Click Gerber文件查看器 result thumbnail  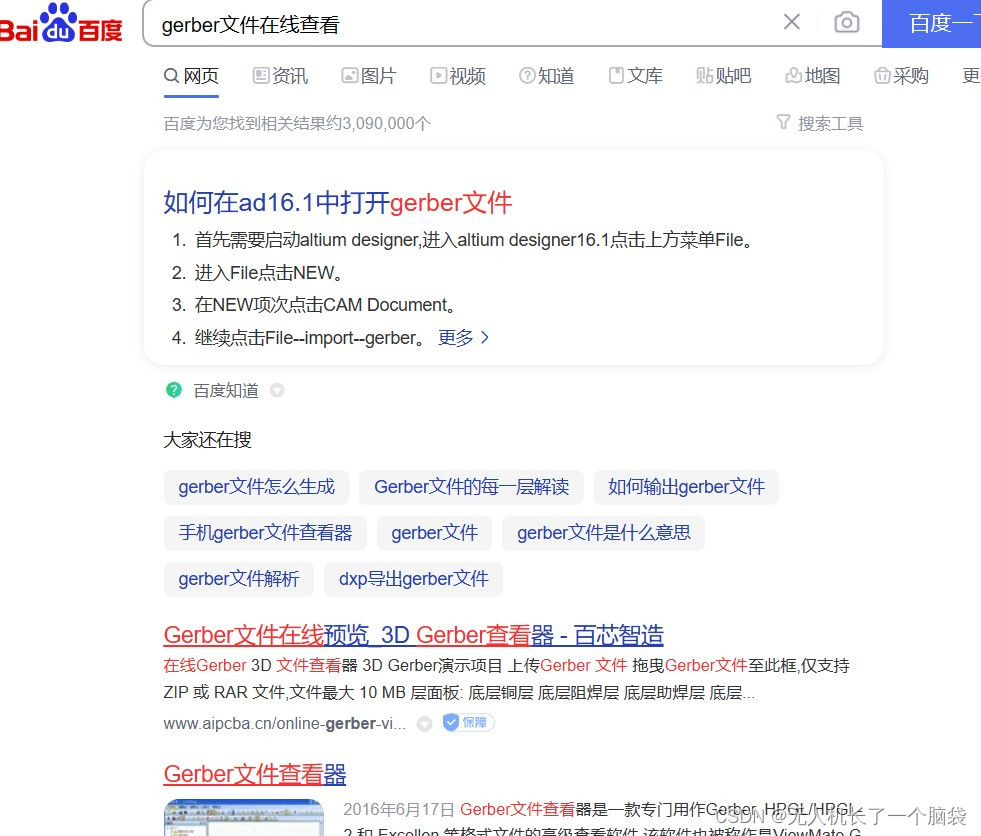[x=244, y=817]
